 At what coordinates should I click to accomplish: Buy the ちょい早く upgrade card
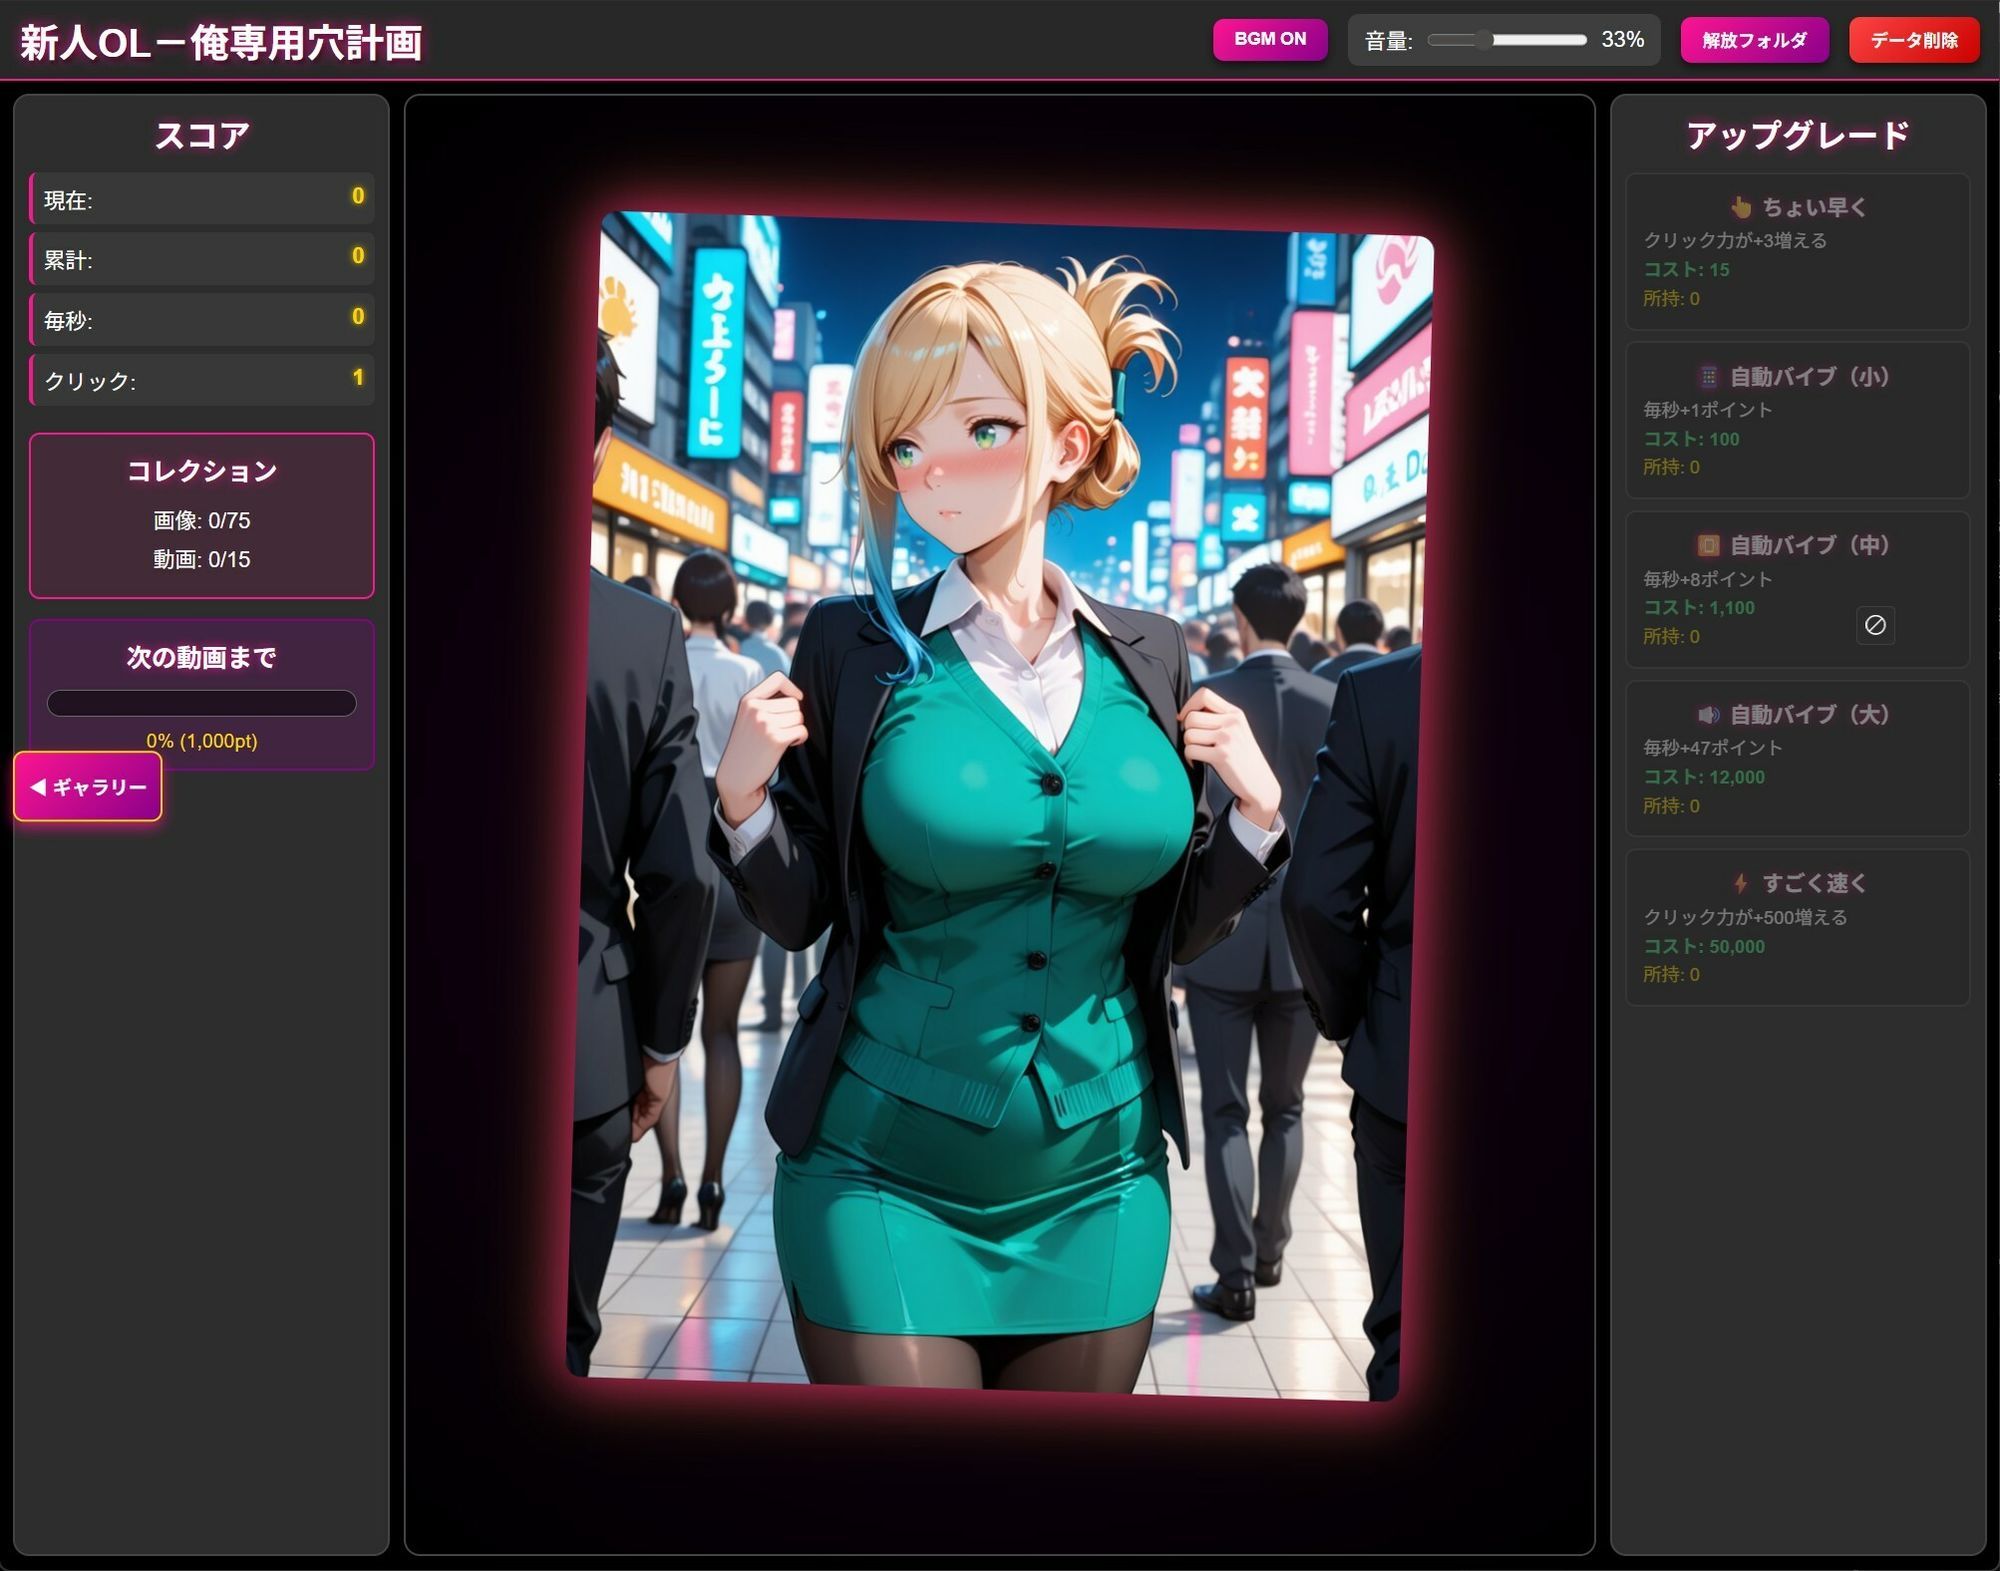click(x=1797, y=252)
